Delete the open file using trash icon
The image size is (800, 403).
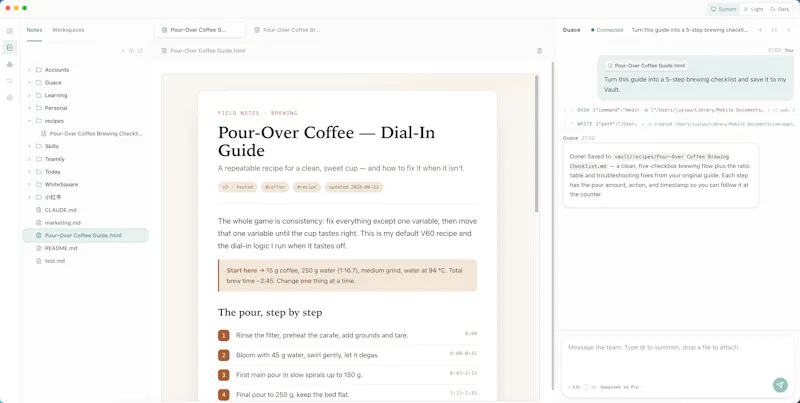pyautogui.click(x=539, y=51)
